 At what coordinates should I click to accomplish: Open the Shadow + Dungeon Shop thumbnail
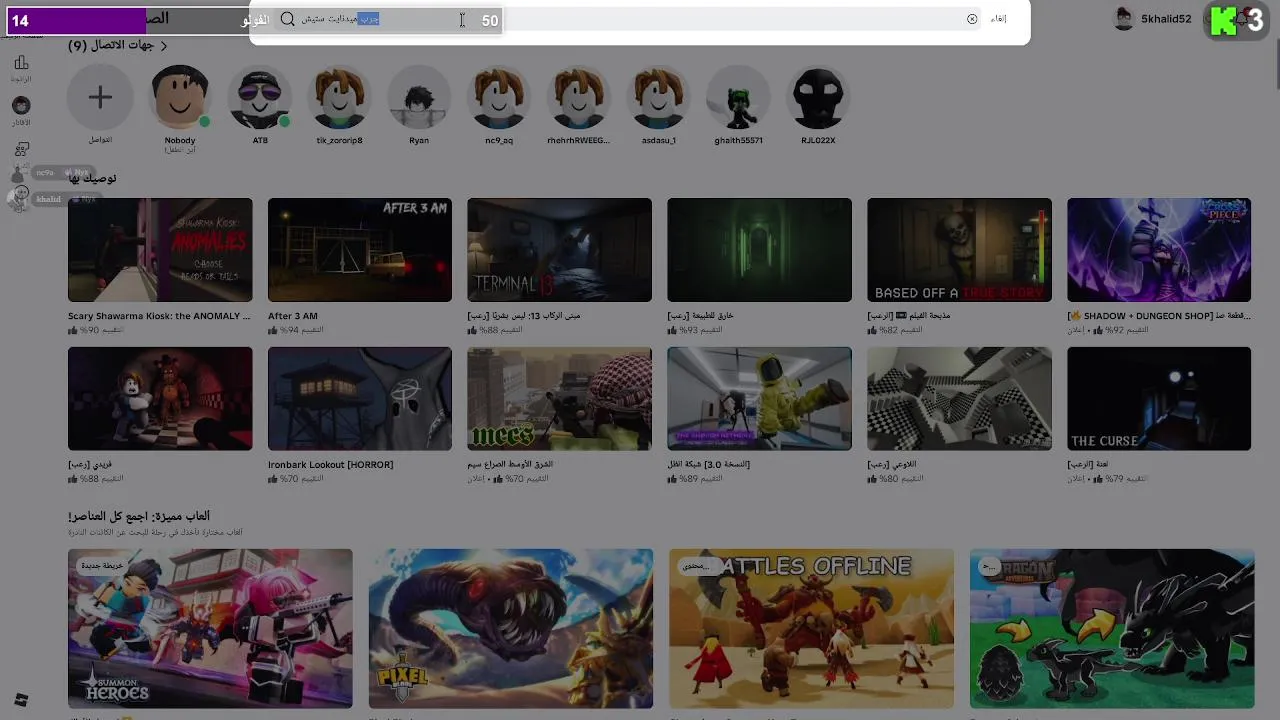click(1159, 250)
